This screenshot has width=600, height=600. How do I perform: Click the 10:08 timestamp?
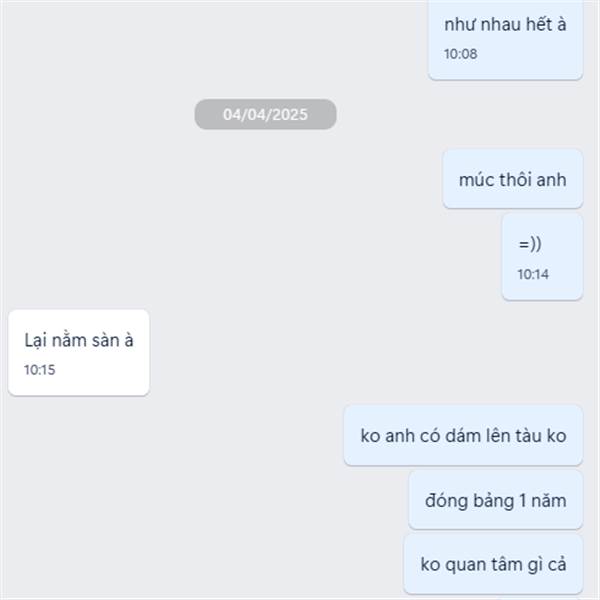461,54
